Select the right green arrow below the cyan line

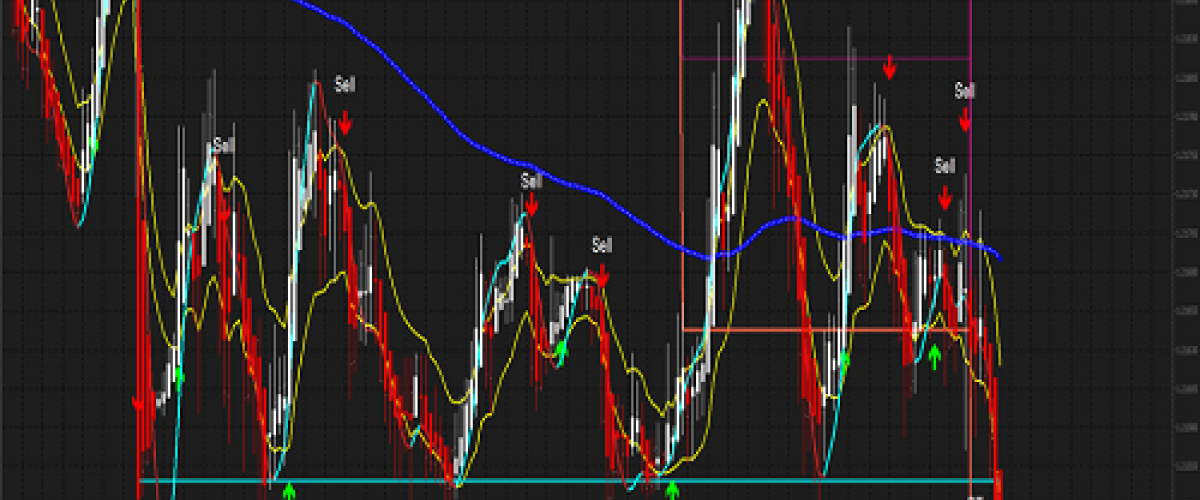point(672,490)
